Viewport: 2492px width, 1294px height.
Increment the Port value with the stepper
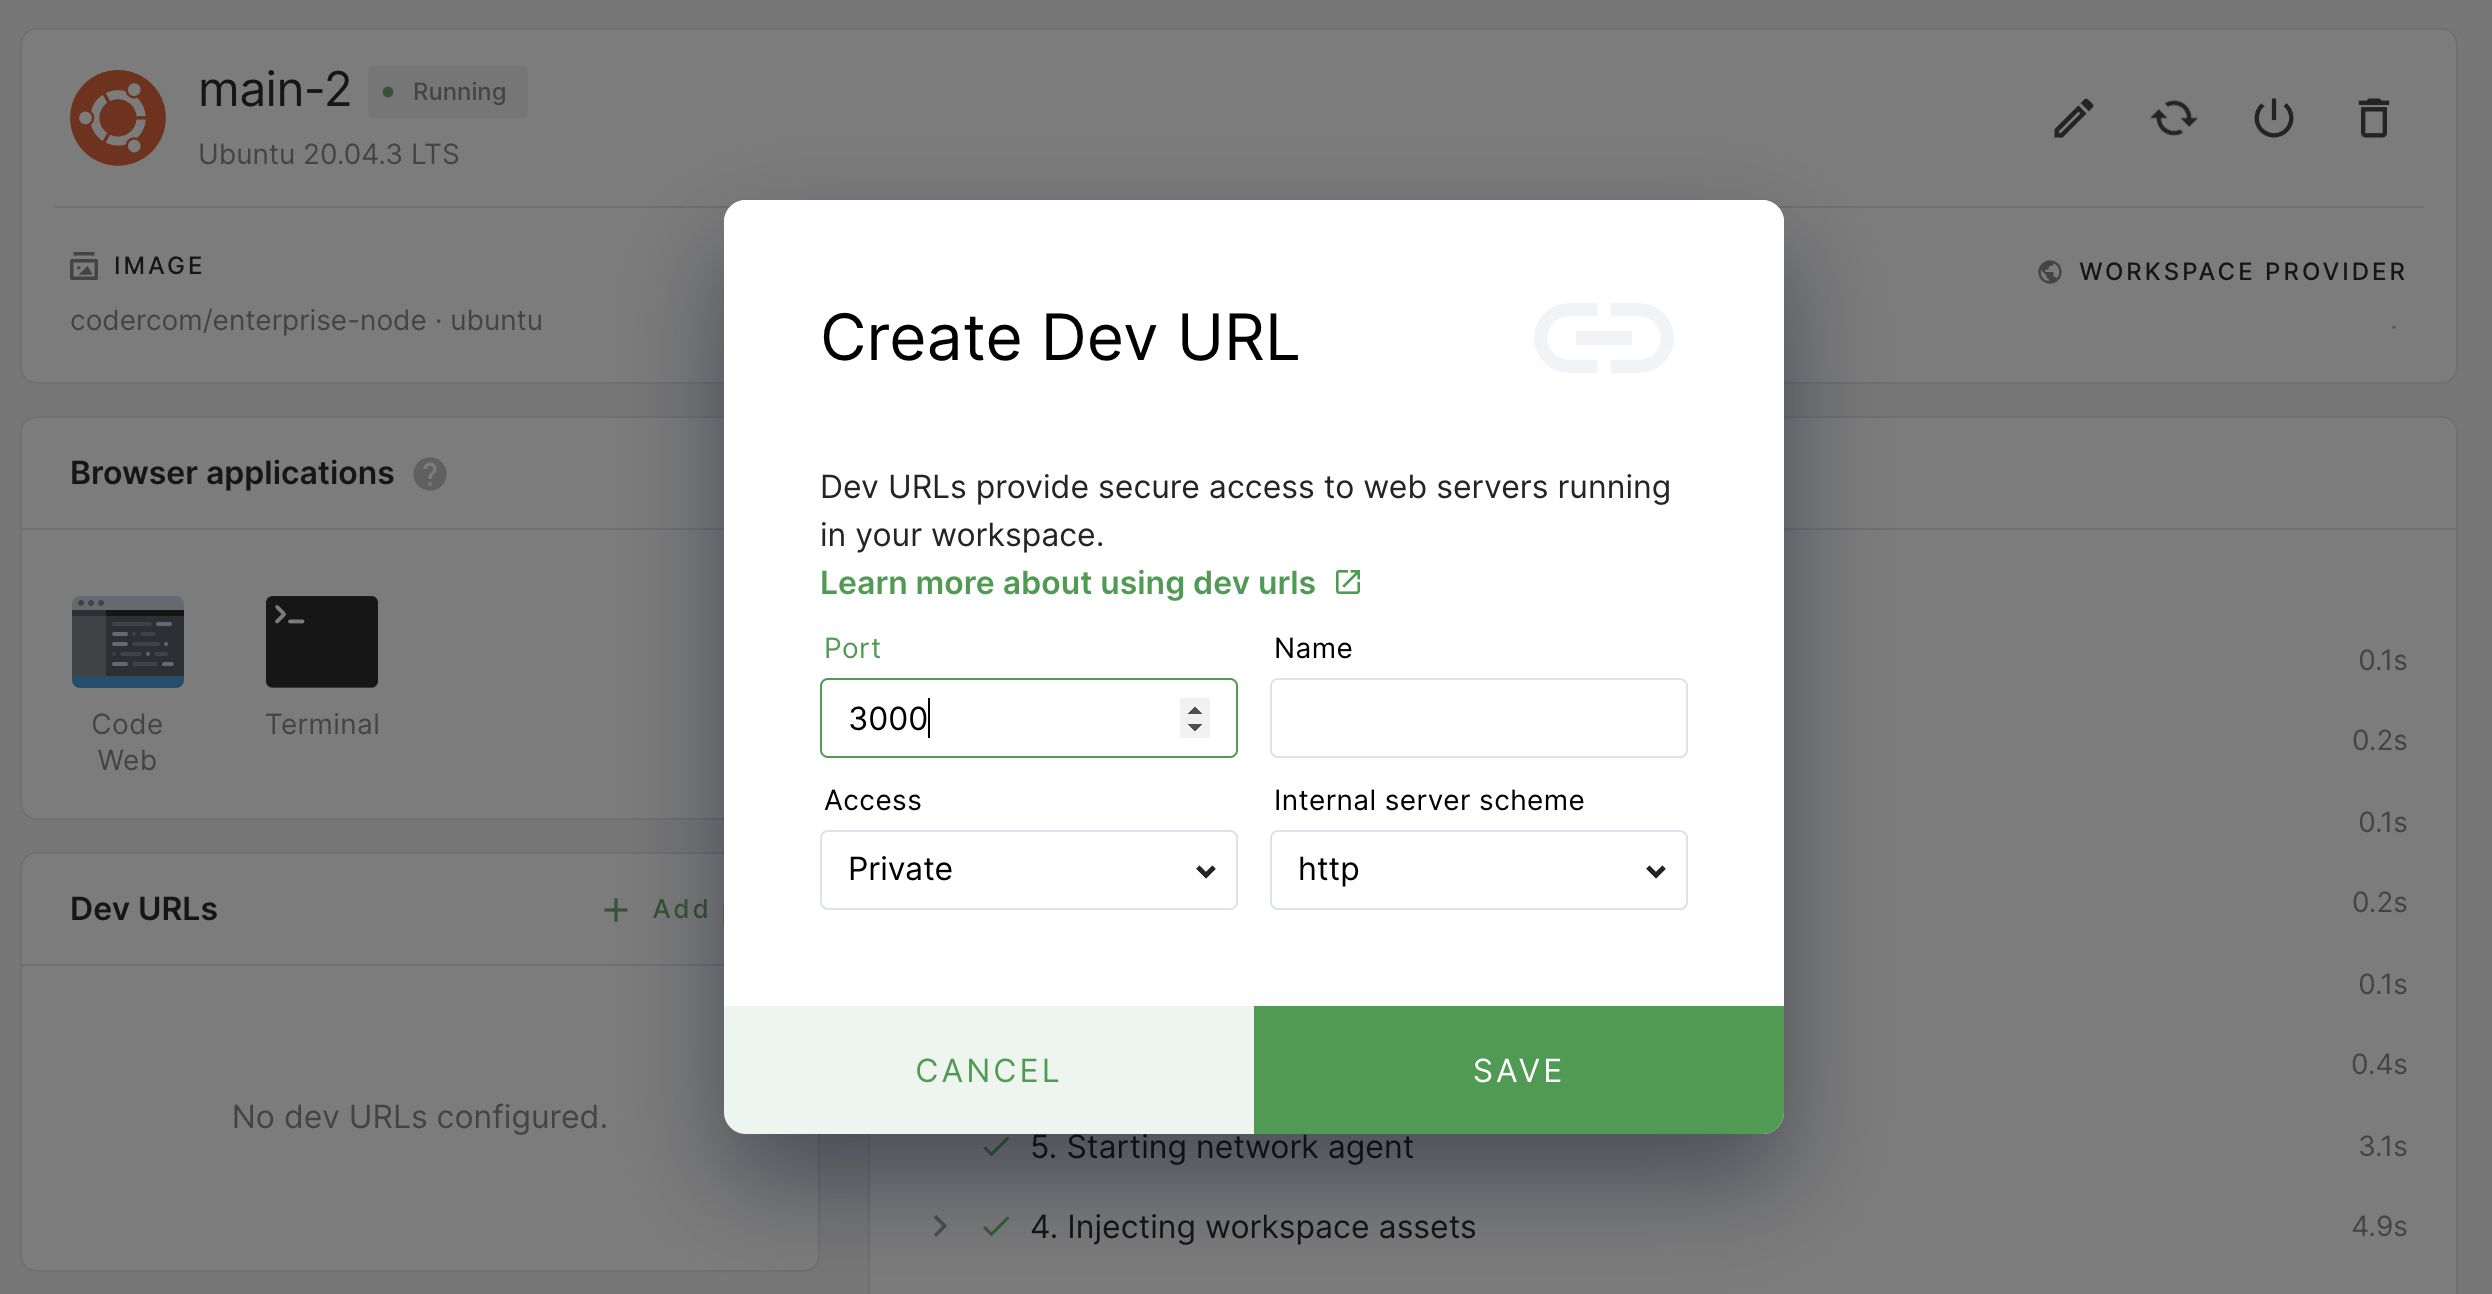click(1194, 710)
